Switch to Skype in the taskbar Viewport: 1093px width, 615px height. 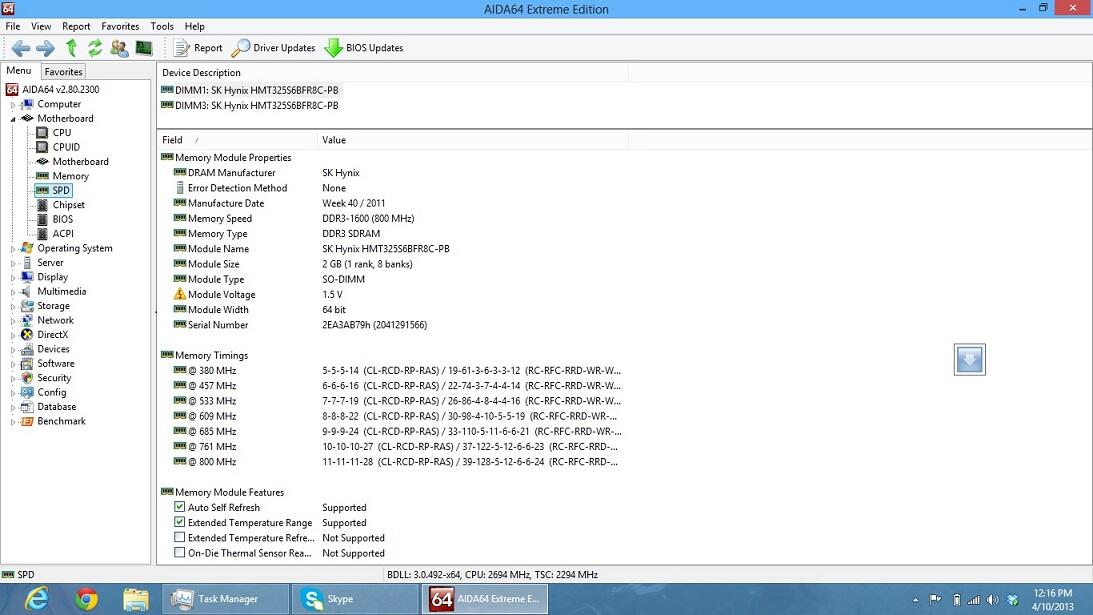tap(356, 599)
